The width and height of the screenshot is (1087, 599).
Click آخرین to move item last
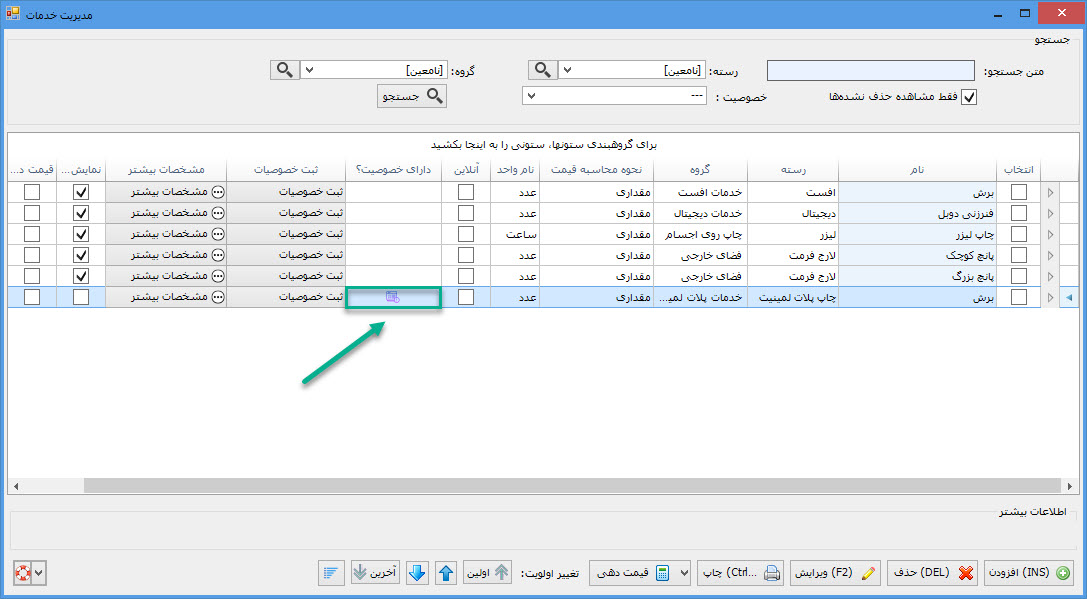[375, 573]
